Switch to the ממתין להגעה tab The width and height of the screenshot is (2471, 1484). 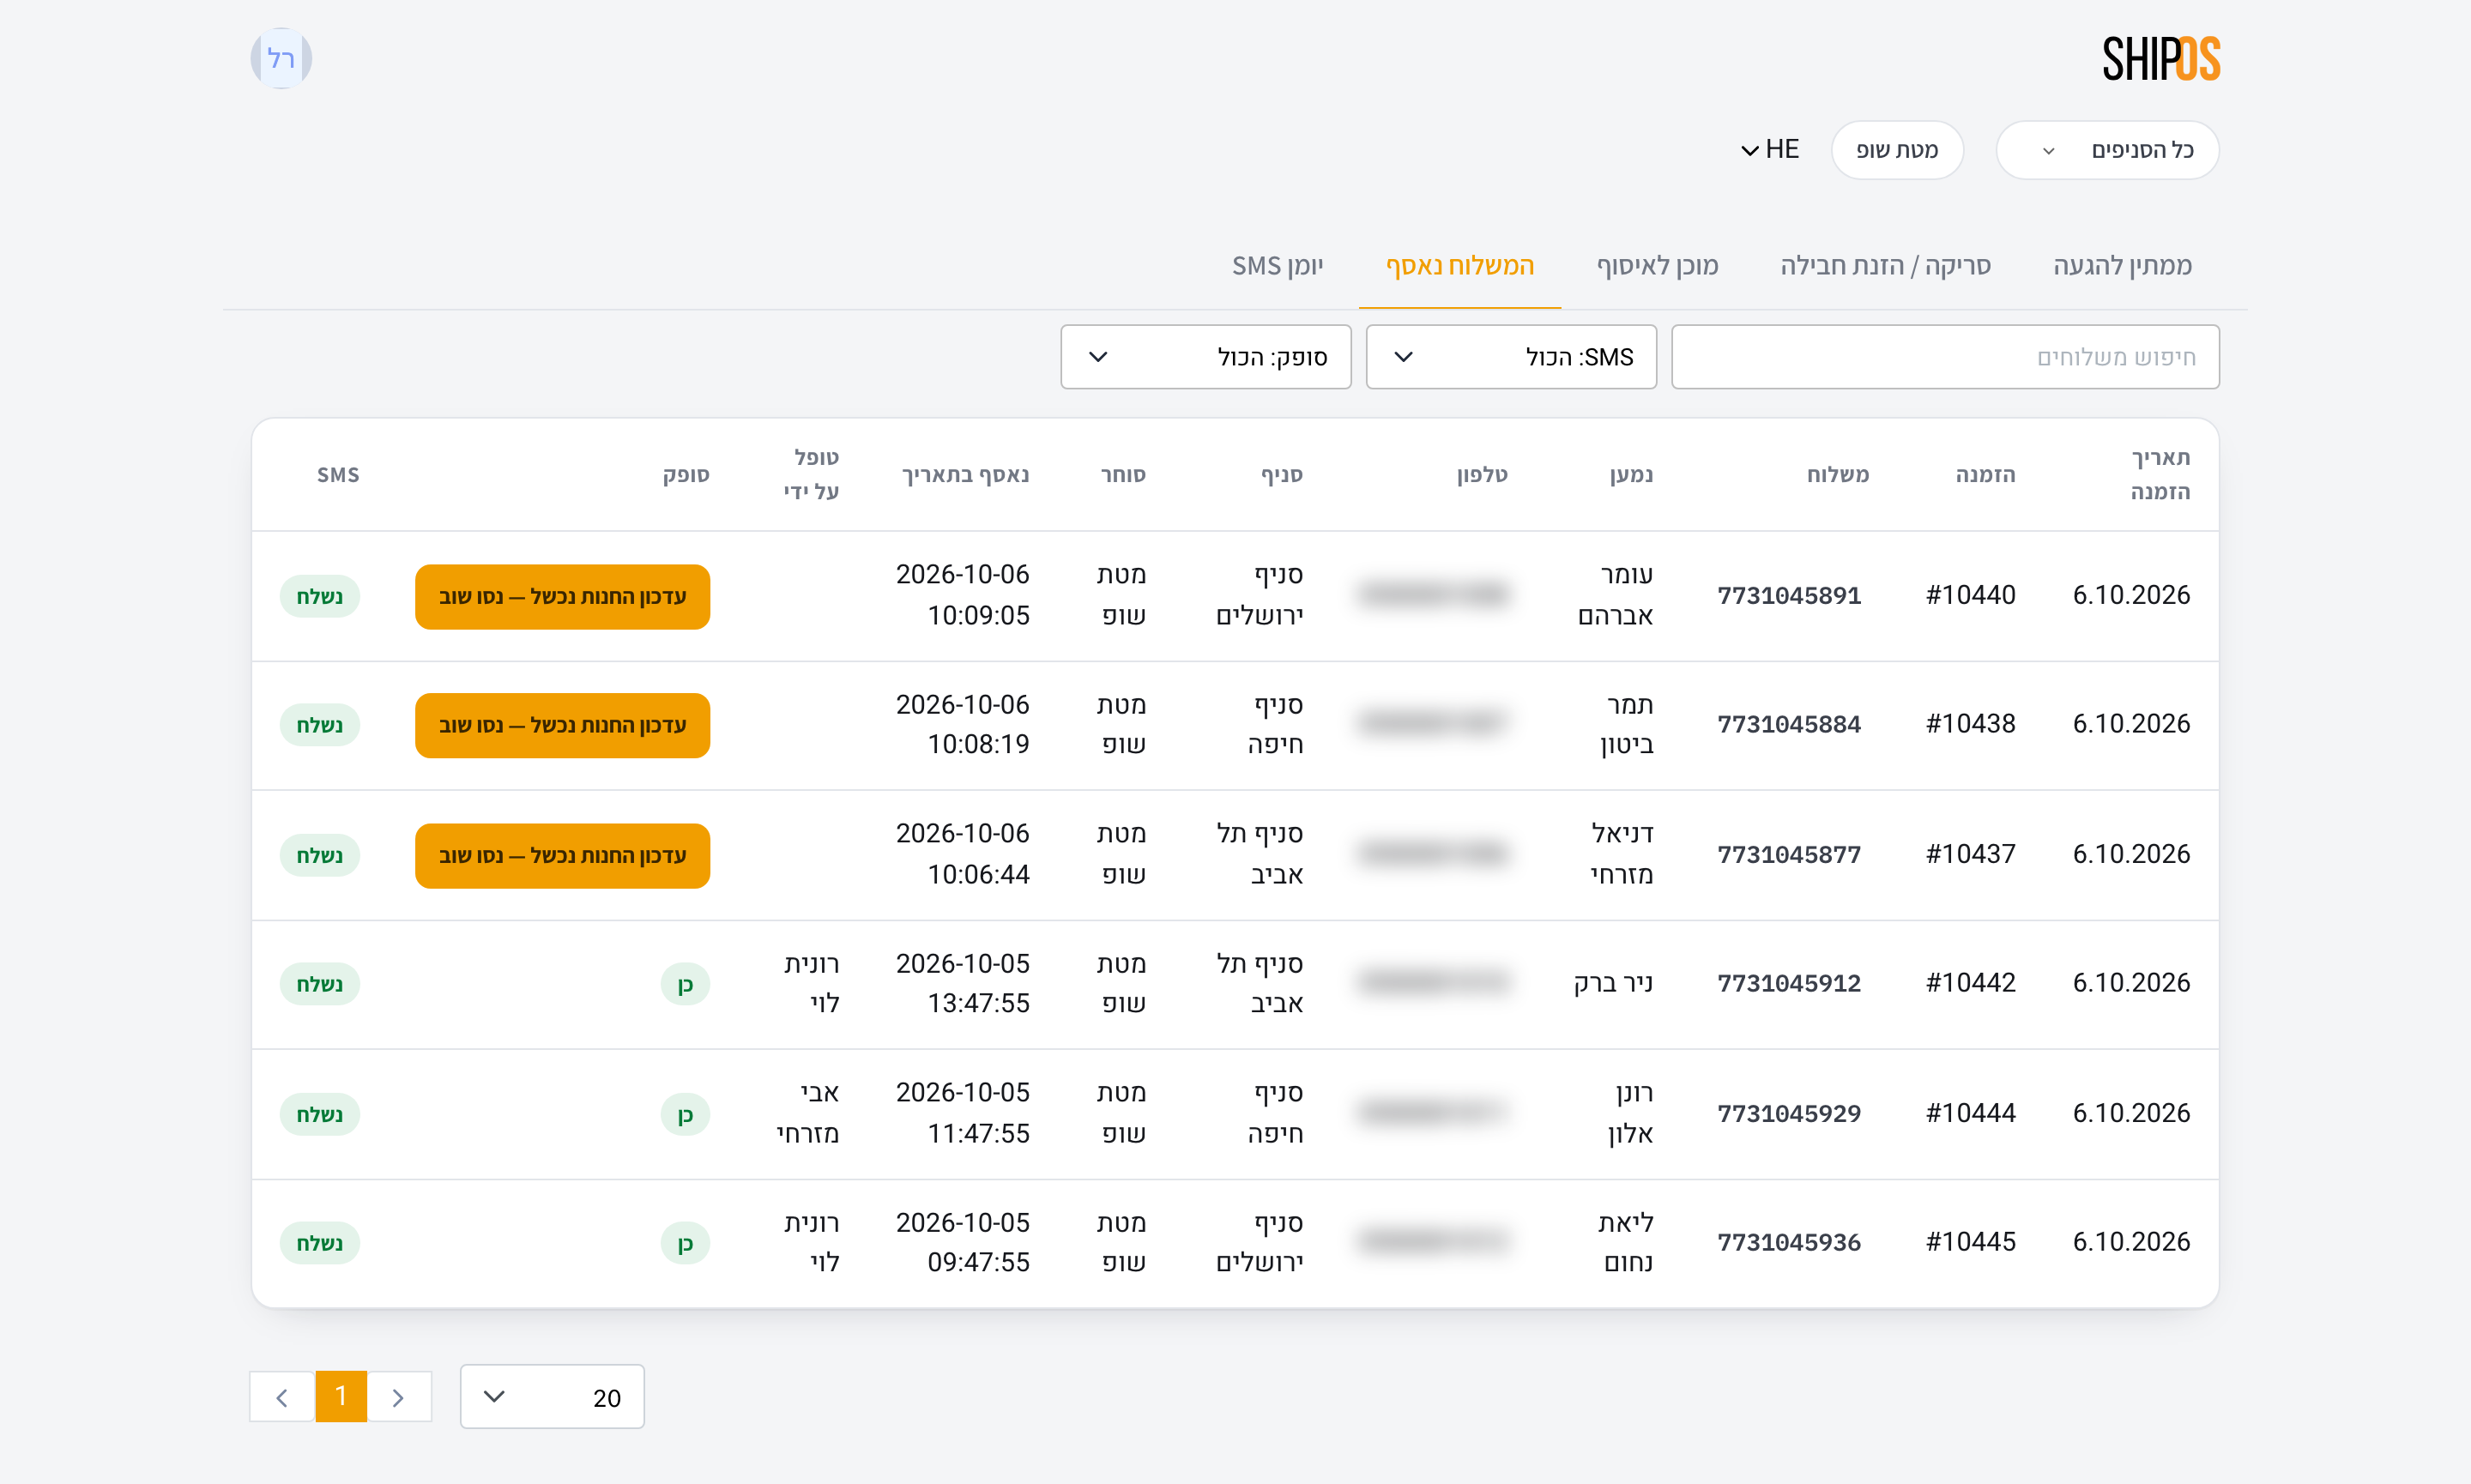(x=2122, y=266)
